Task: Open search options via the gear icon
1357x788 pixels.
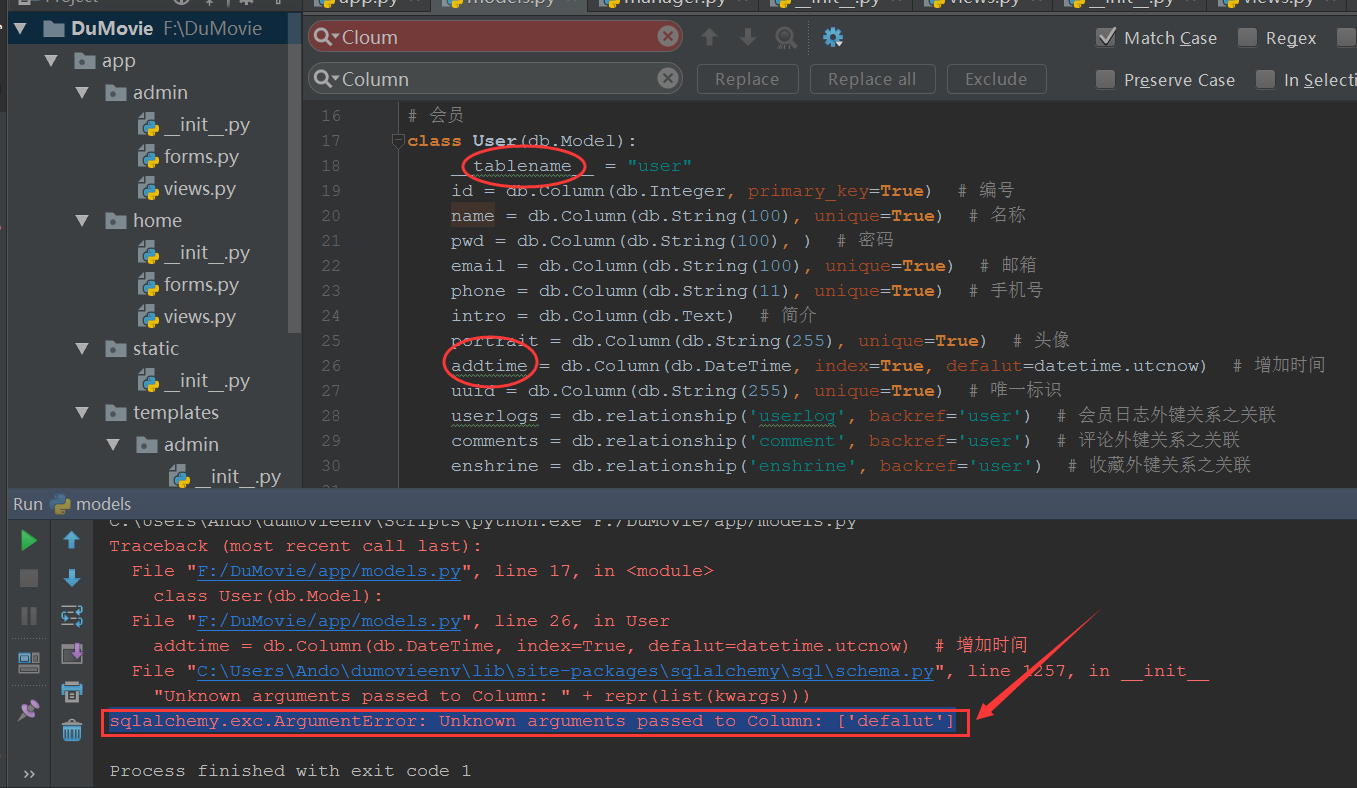Action: [833, 37]
